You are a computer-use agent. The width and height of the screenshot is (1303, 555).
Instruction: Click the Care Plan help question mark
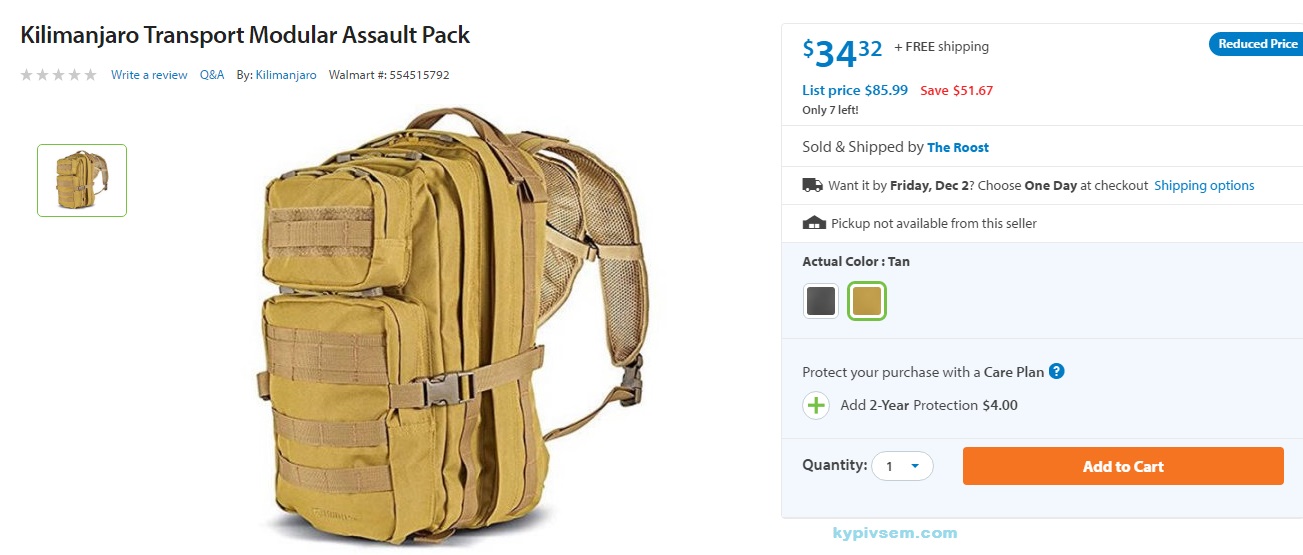tap(1056, 371)
